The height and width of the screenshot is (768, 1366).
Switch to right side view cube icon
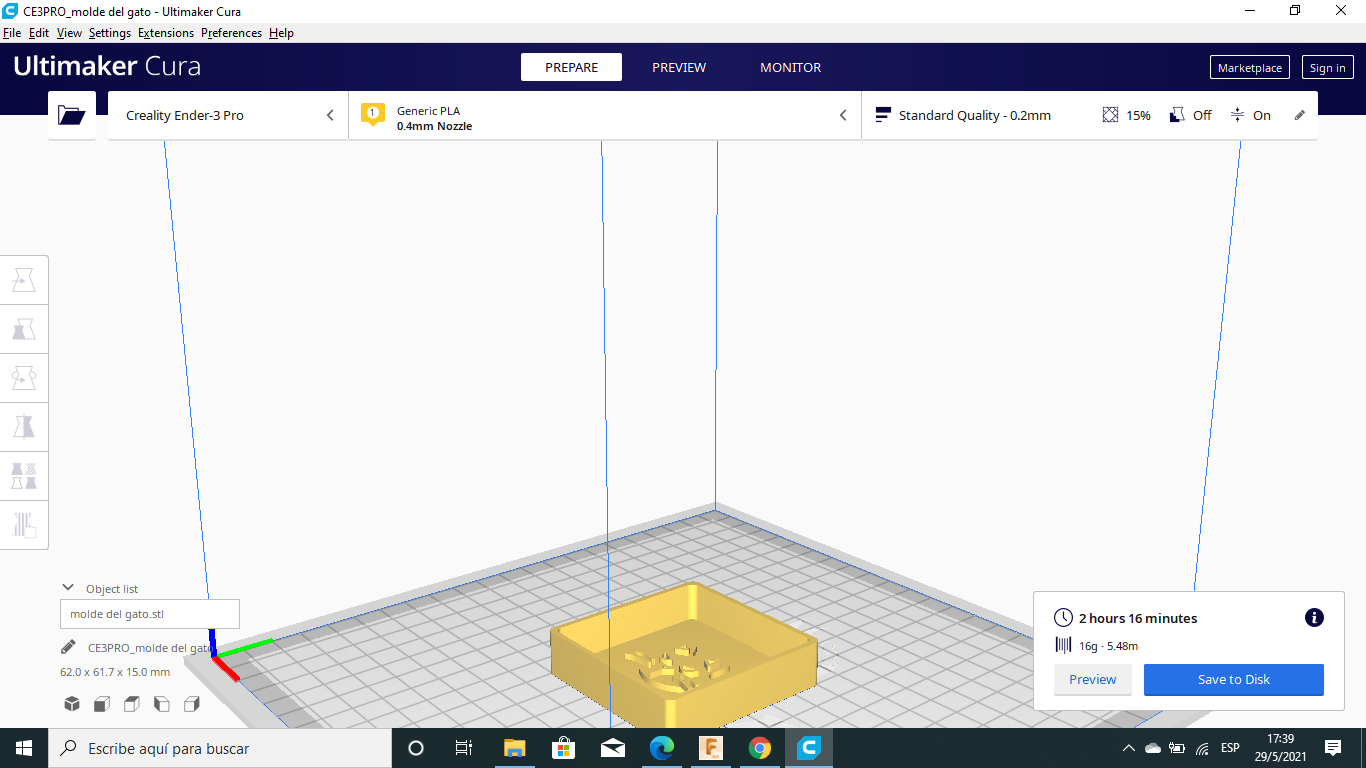[191, 704]
